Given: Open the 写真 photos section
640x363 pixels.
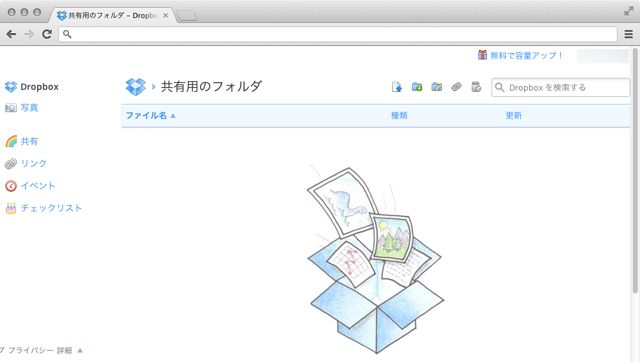Looking at the screenshot, I should pyautogui.click(x=29, y=108).
